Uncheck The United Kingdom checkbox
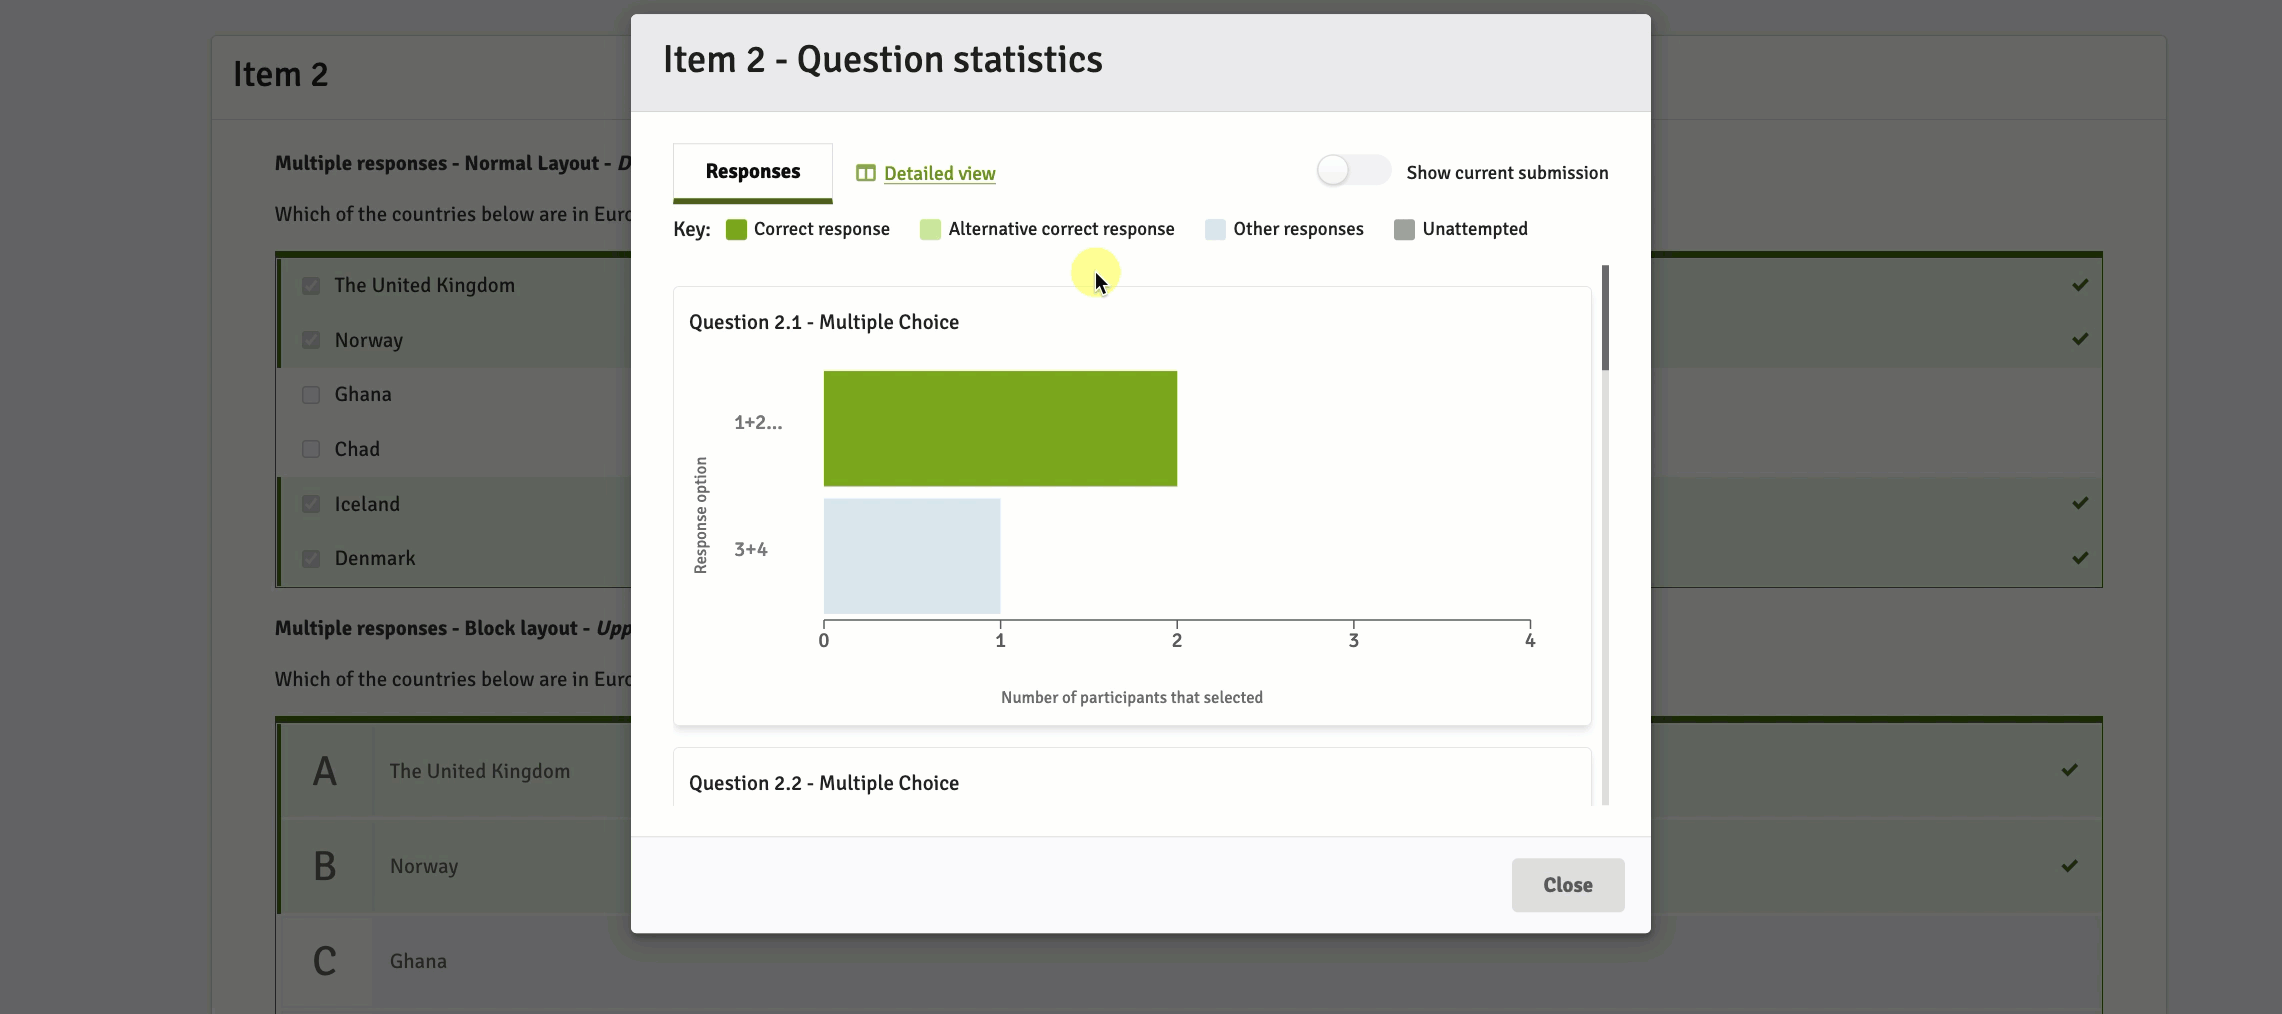2282x1014 pixels. coord(311,286)
